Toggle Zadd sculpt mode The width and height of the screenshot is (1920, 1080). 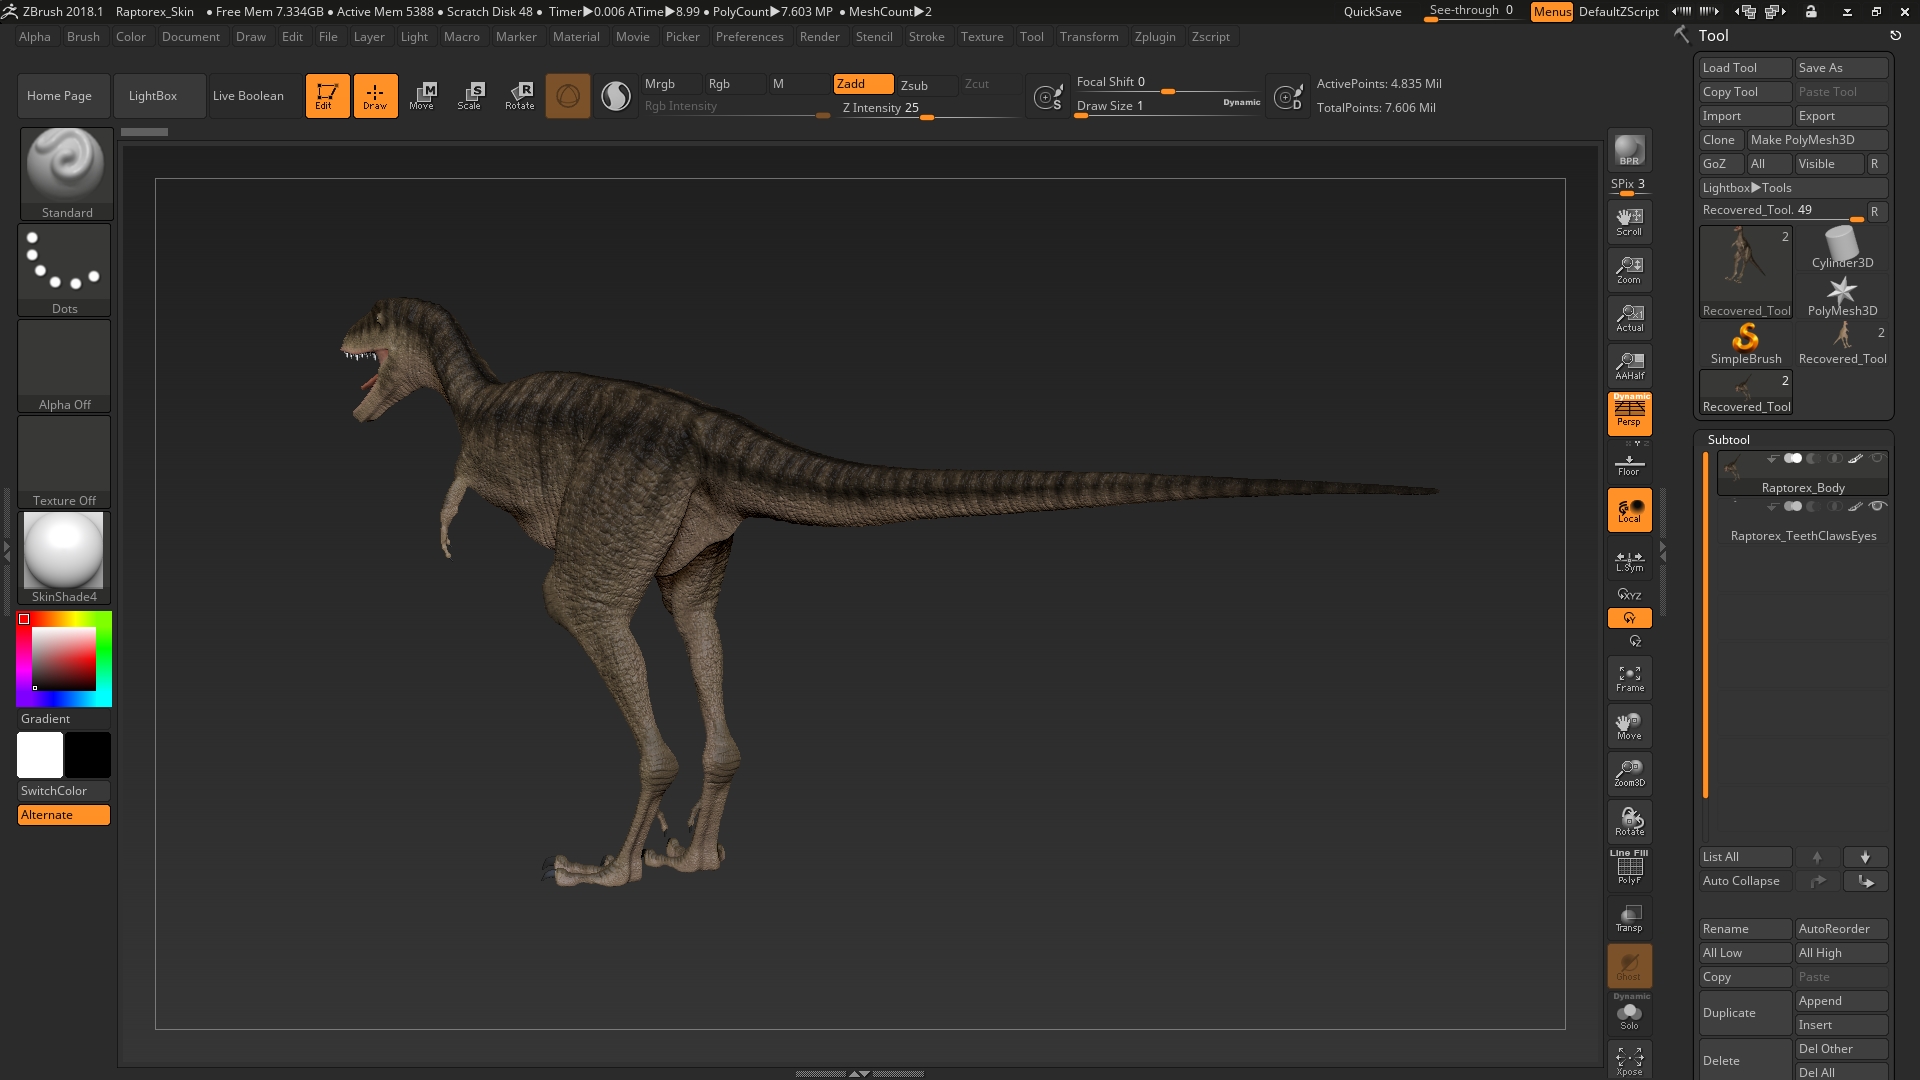863,84
